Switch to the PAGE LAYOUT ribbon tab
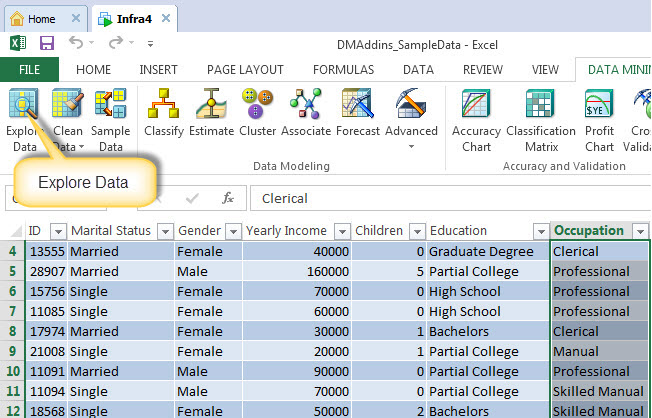 point(245,70)
